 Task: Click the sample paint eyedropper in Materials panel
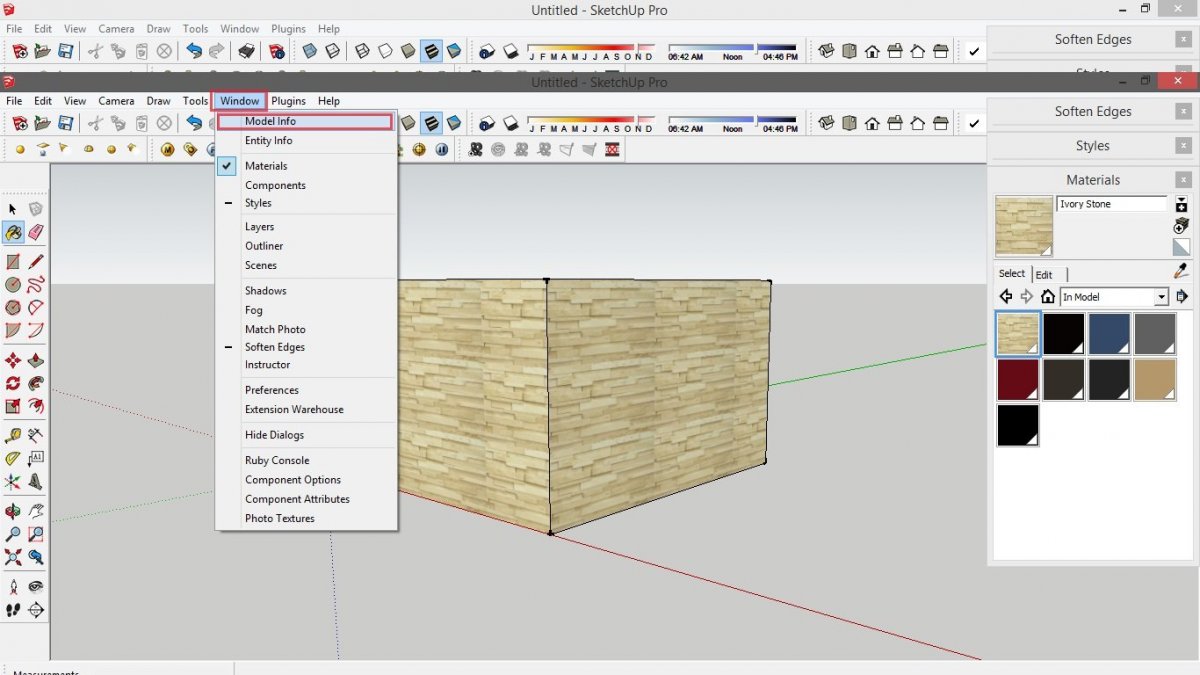[x=1178, y=271]
